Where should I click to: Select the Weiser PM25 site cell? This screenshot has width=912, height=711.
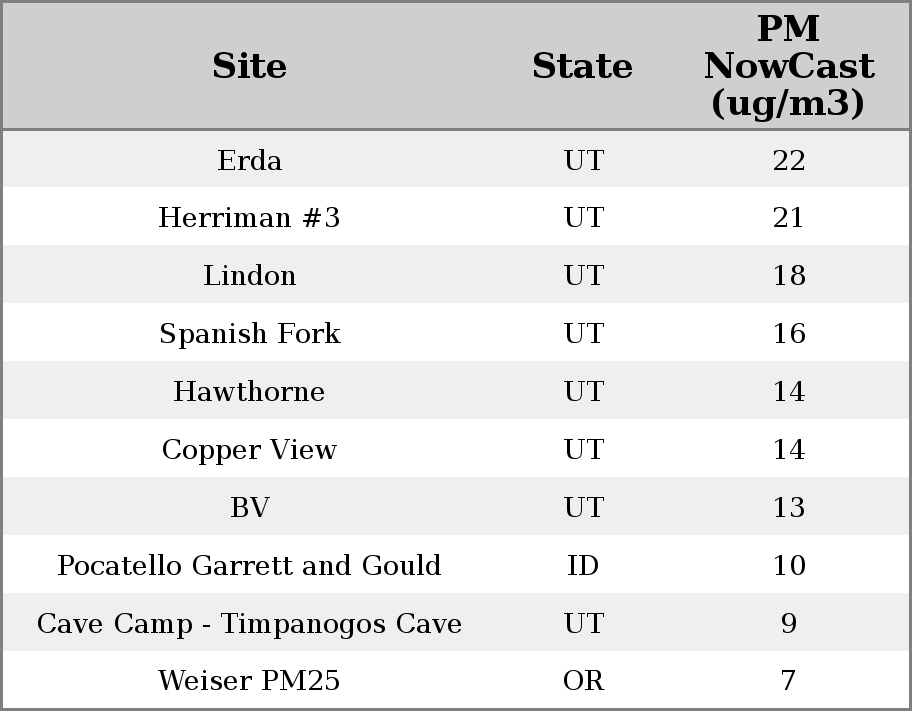click(x=249, y=682)
